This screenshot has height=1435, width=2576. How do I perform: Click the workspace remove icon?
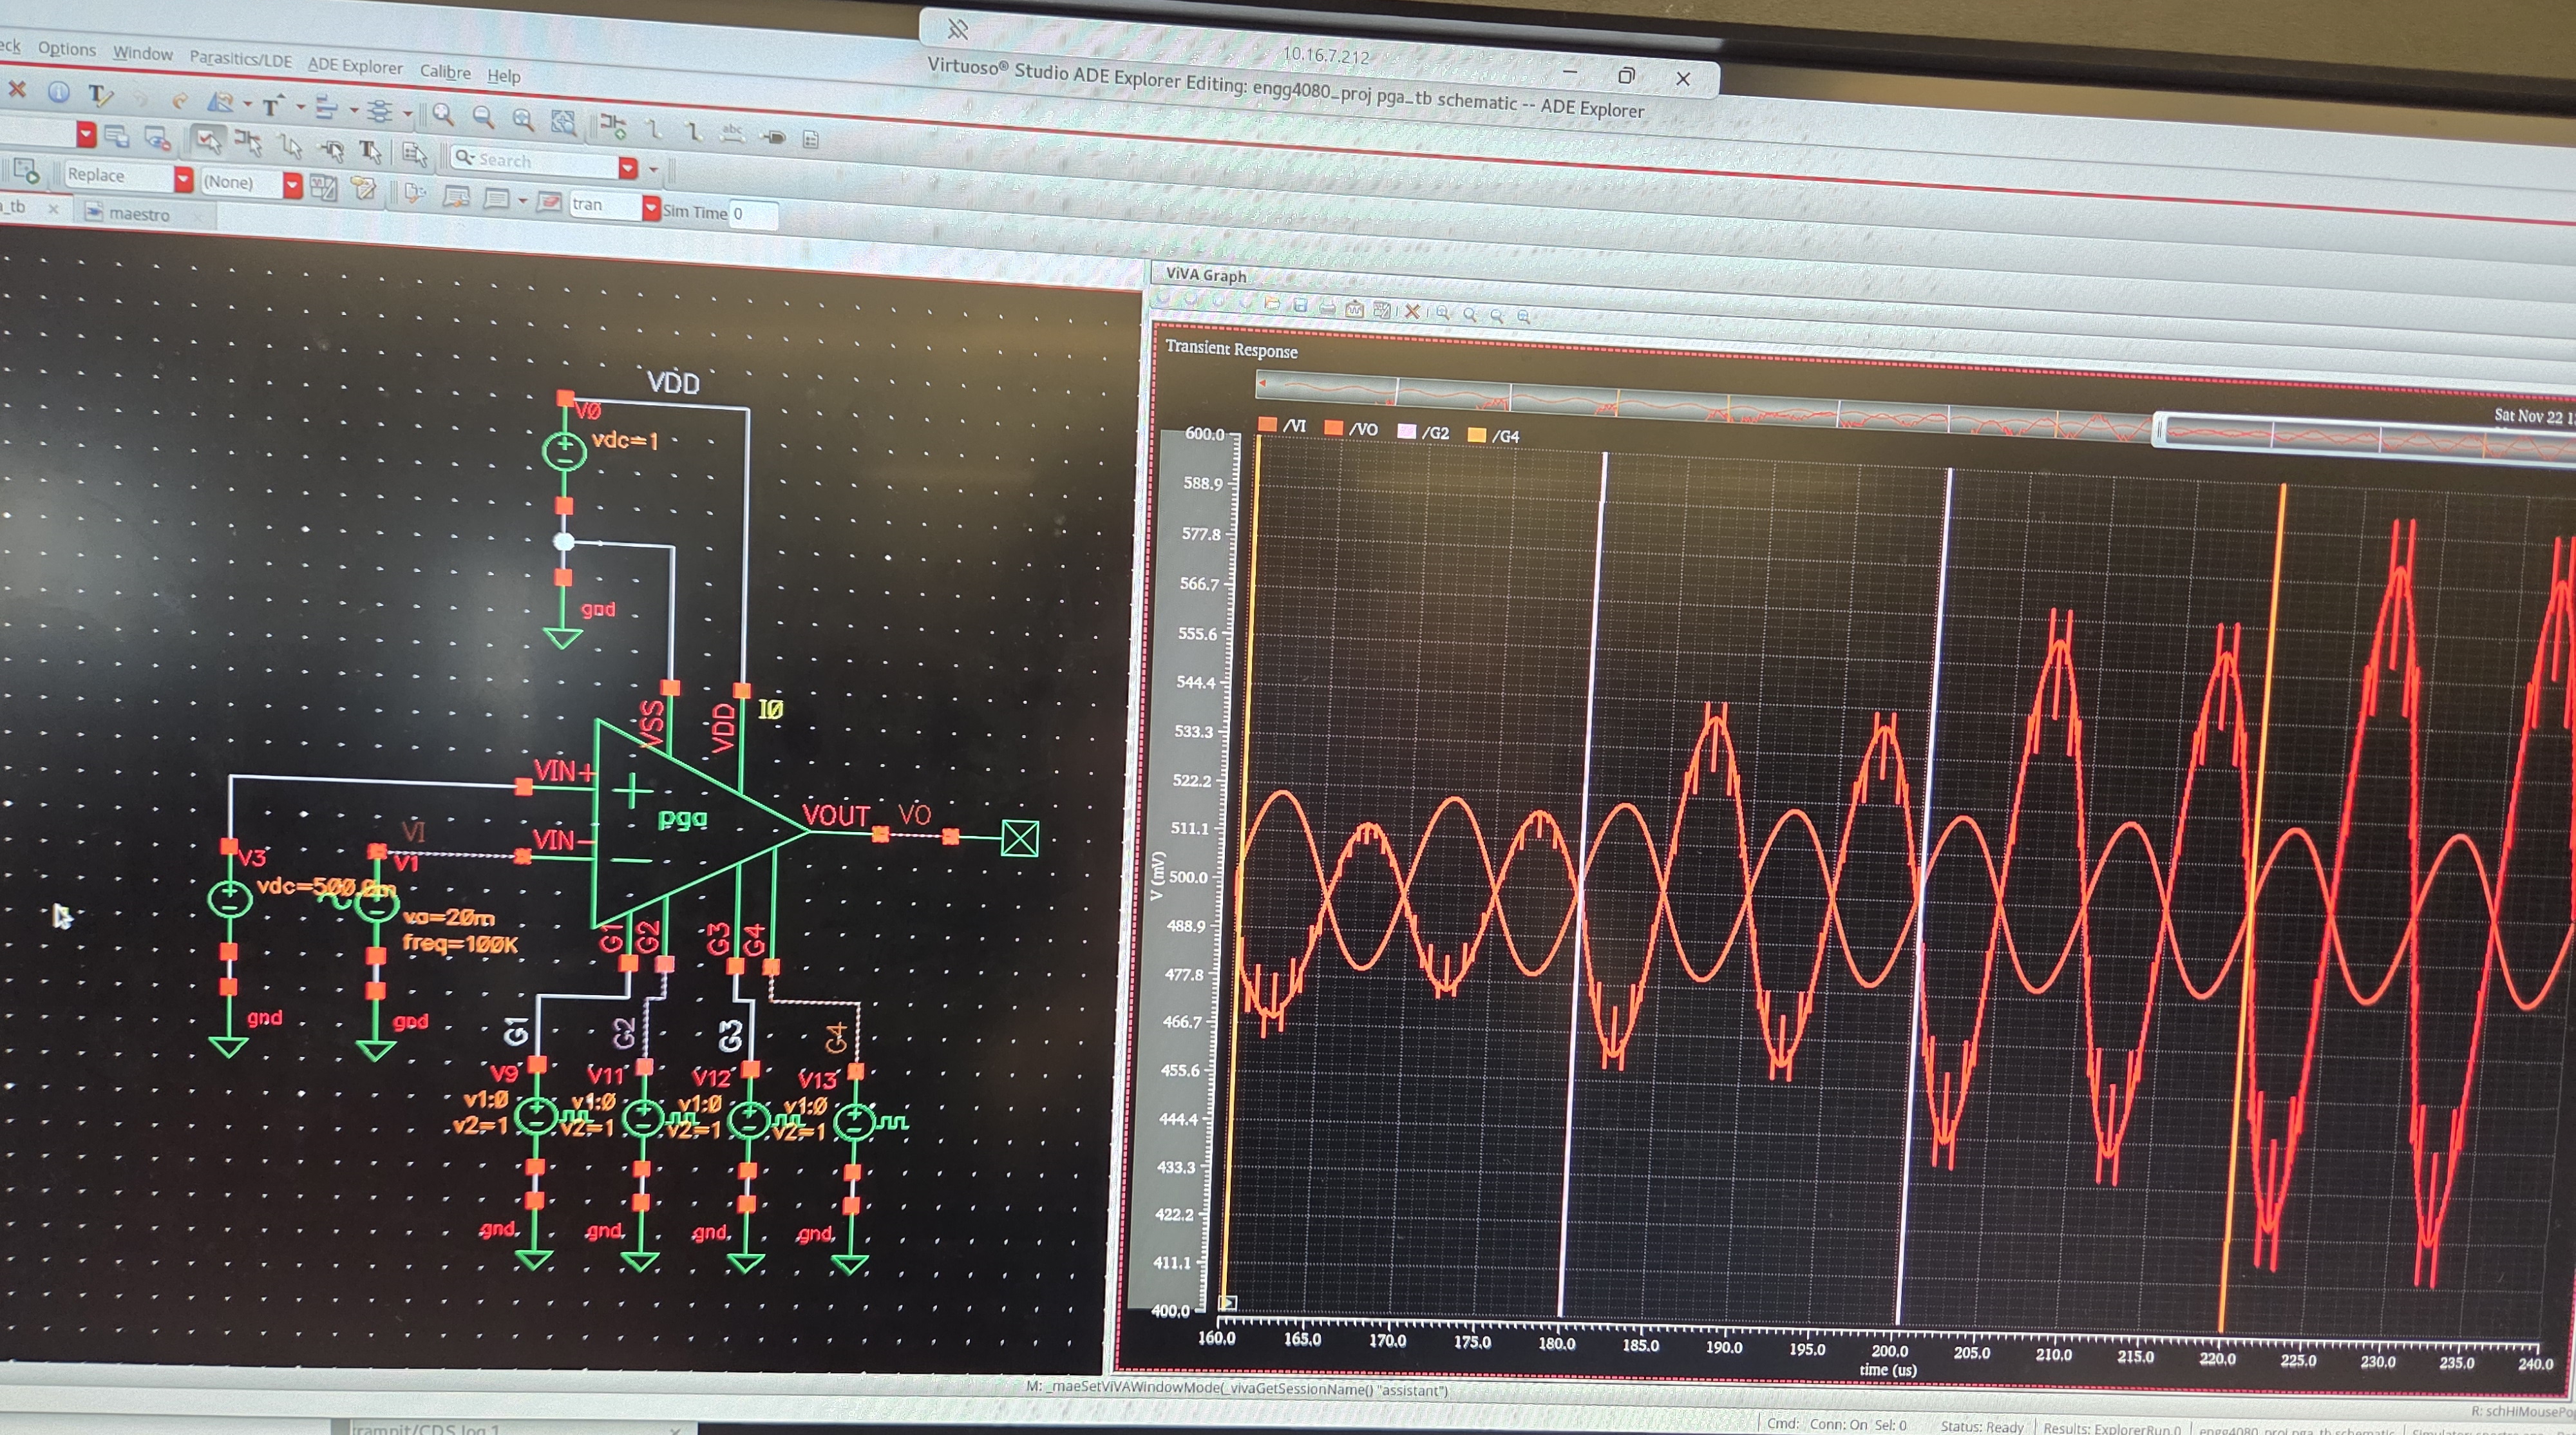157,137
